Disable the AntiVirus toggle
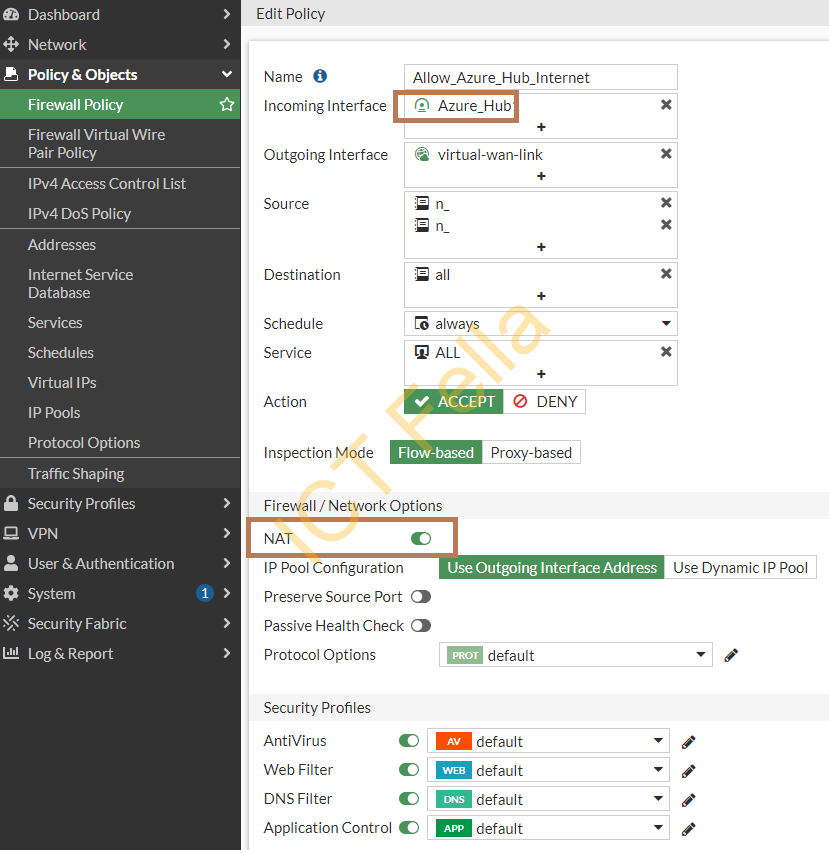 tap(409, 740)
